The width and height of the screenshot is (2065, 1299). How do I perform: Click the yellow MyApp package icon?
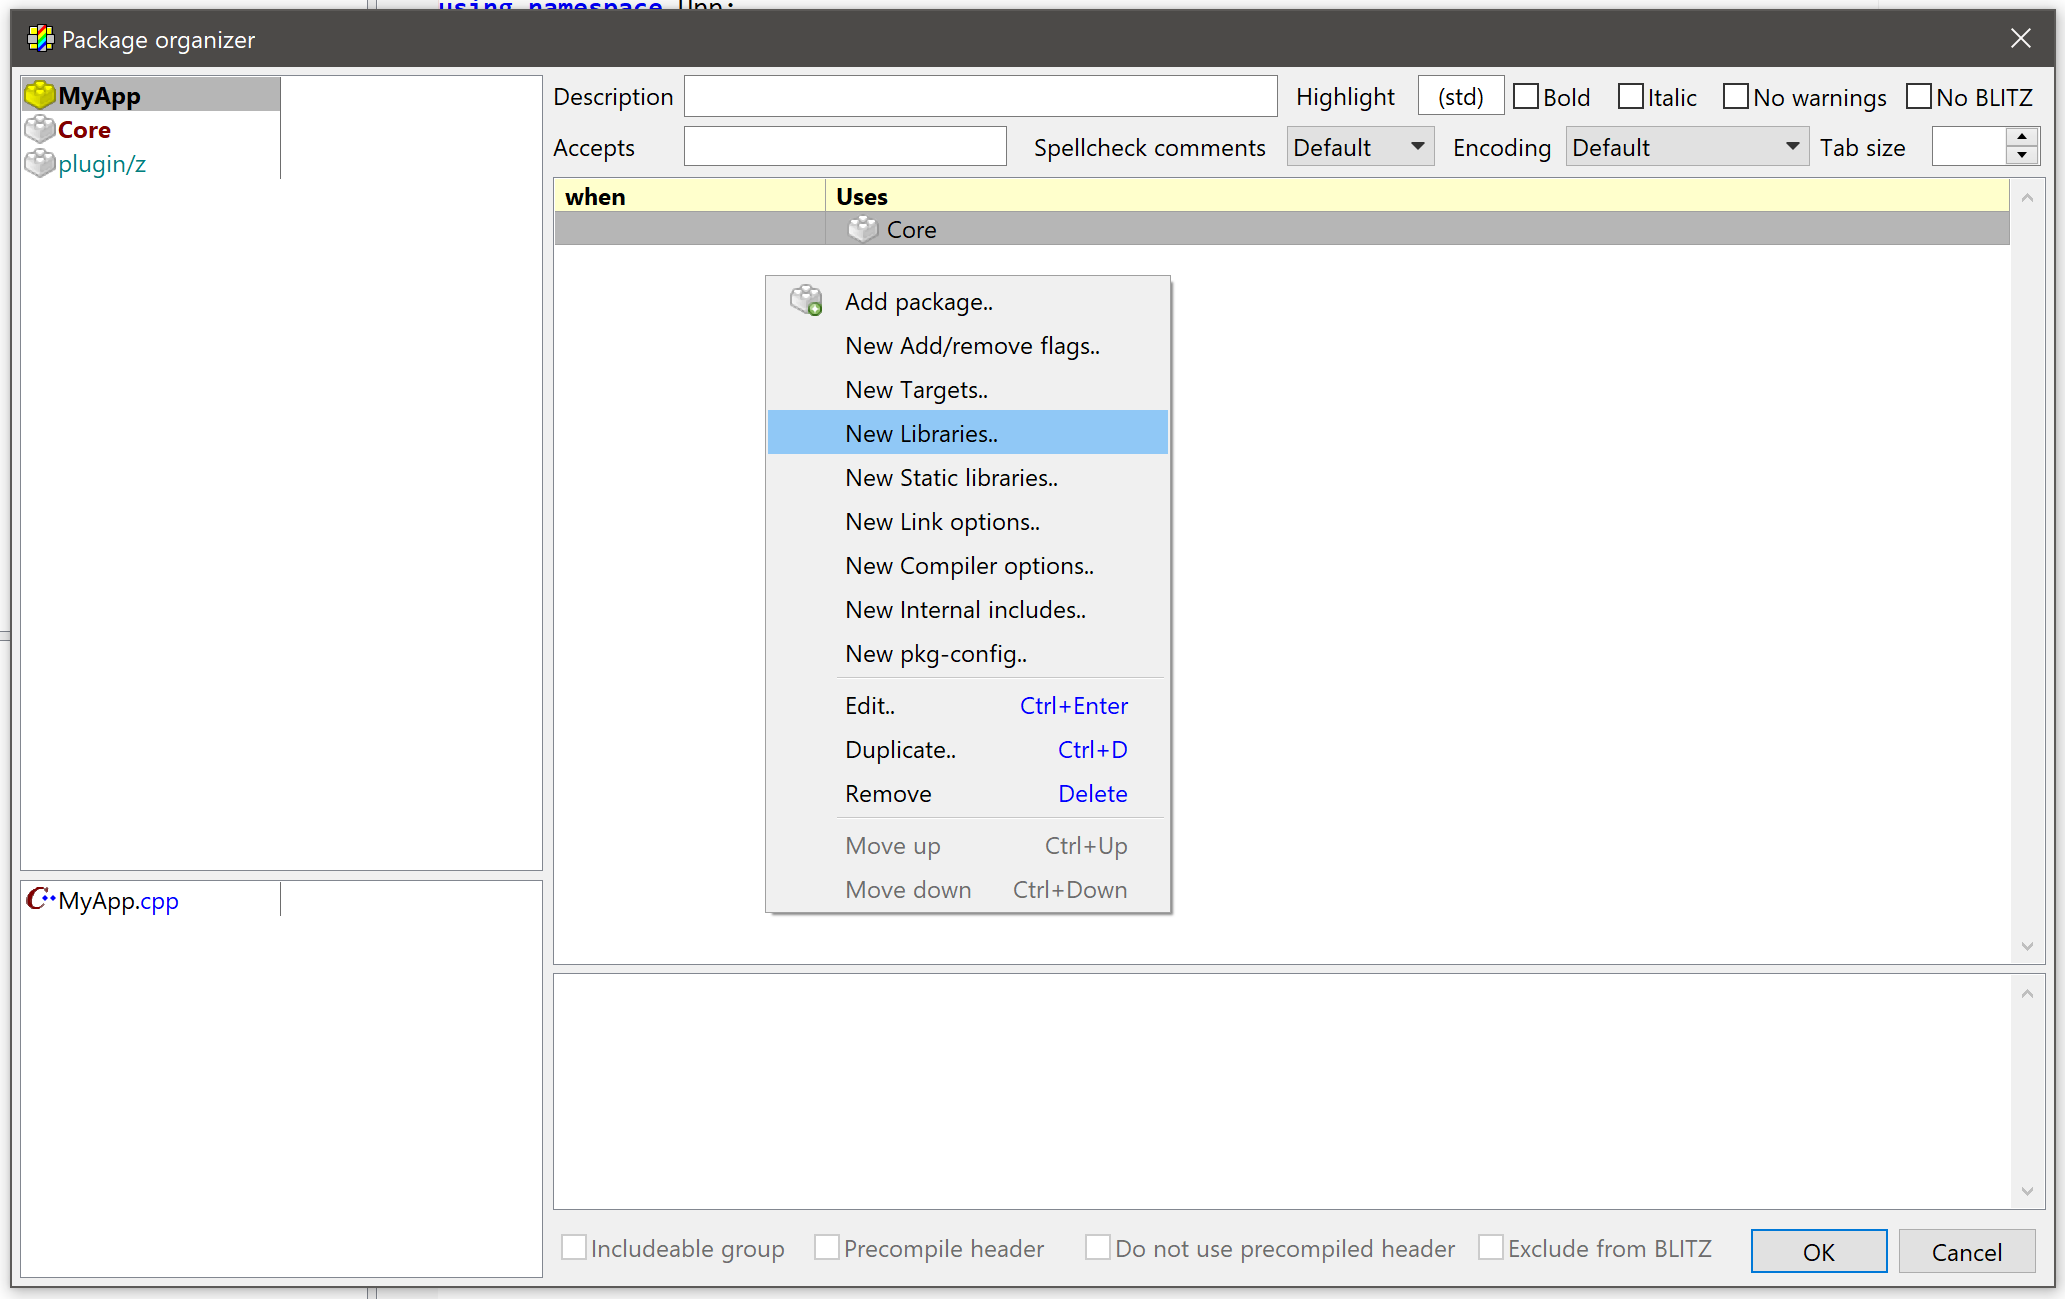pos(40,95)
